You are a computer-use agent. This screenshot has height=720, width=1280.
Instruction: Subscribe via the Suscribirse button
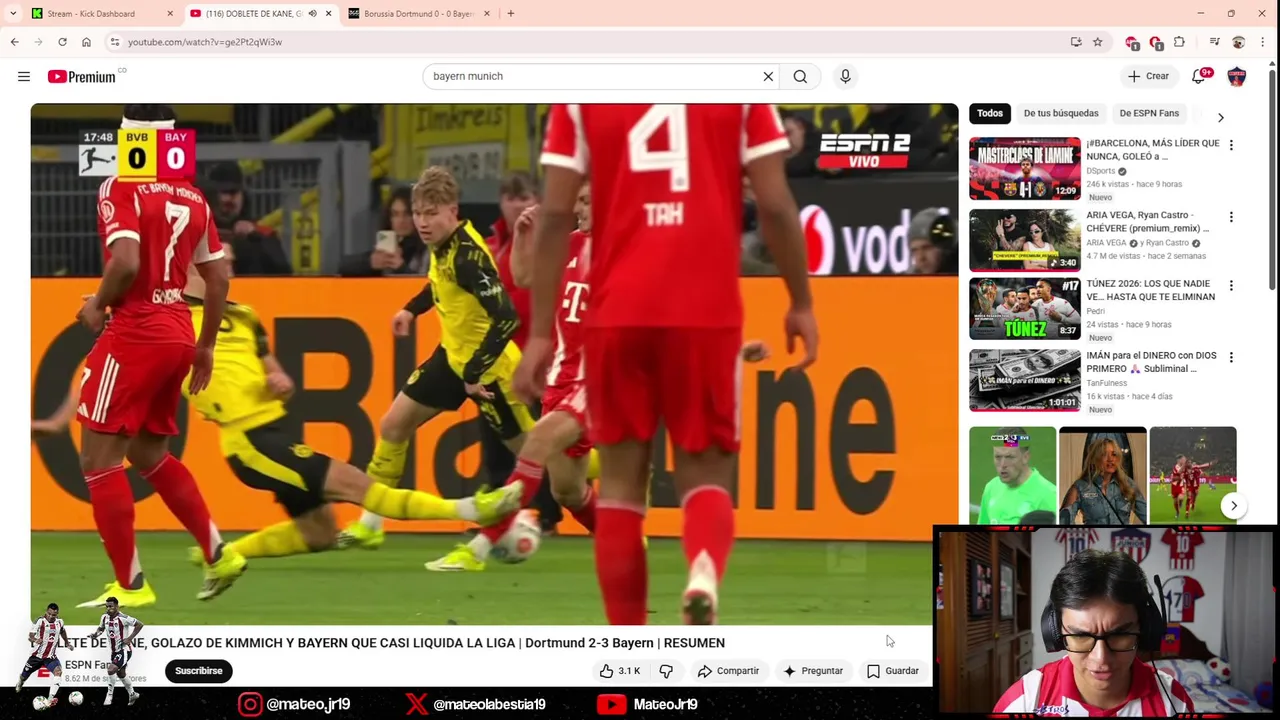[199, 671]
